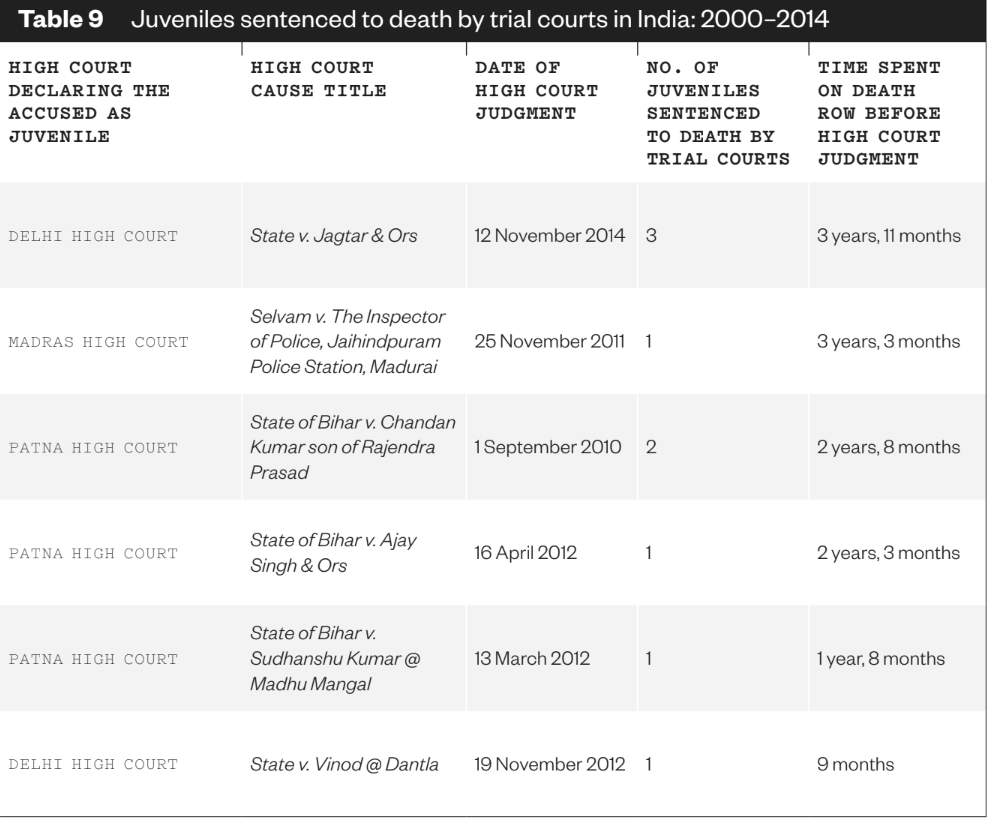Select the date 25 November 2011
The width and height of the screenshot is (988, 819).
click(549, 342)
